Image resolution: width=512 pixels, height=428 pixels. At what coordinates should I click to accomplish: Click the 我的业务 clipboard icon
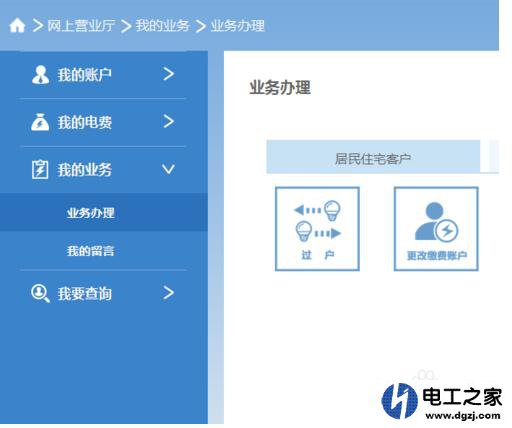40,169
